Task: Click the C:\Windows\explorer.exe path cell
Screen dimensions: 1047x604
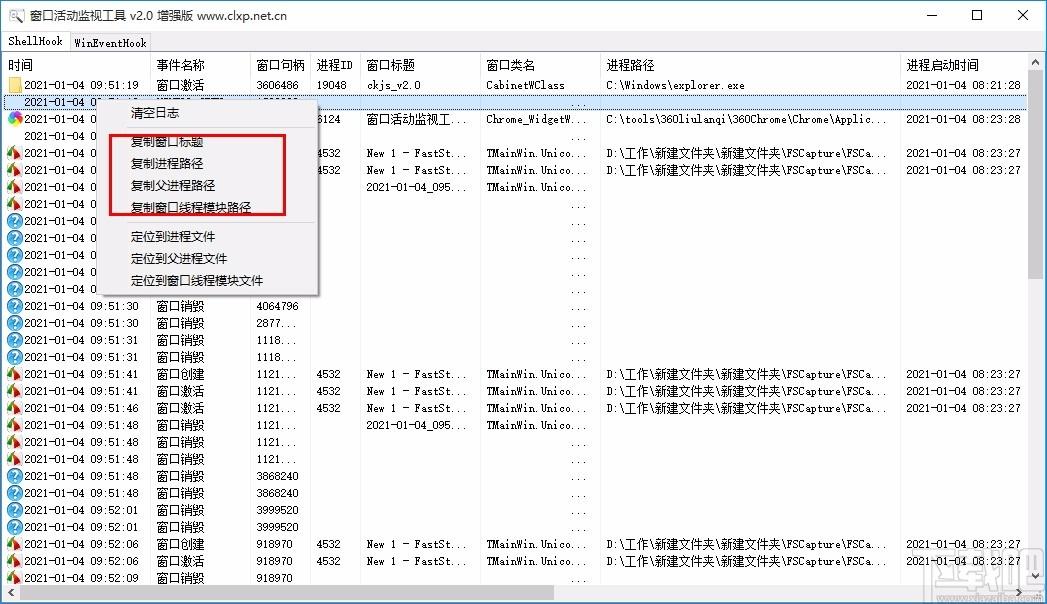Action: (675, 85)
